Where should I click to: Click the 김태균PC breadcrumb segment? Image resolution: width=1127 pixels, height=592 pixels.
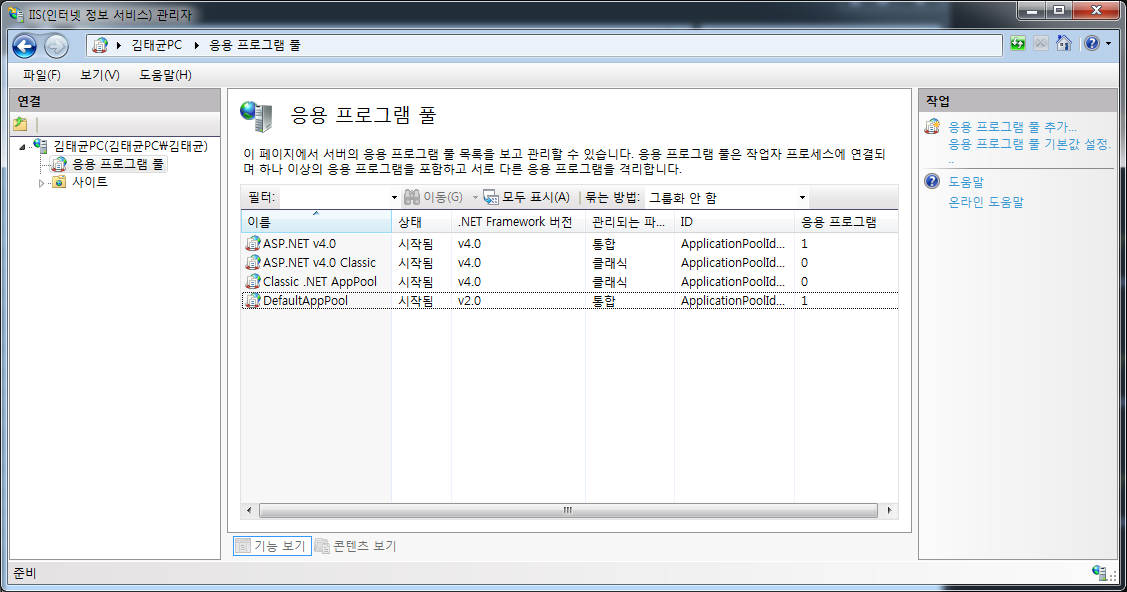point(157,45)
